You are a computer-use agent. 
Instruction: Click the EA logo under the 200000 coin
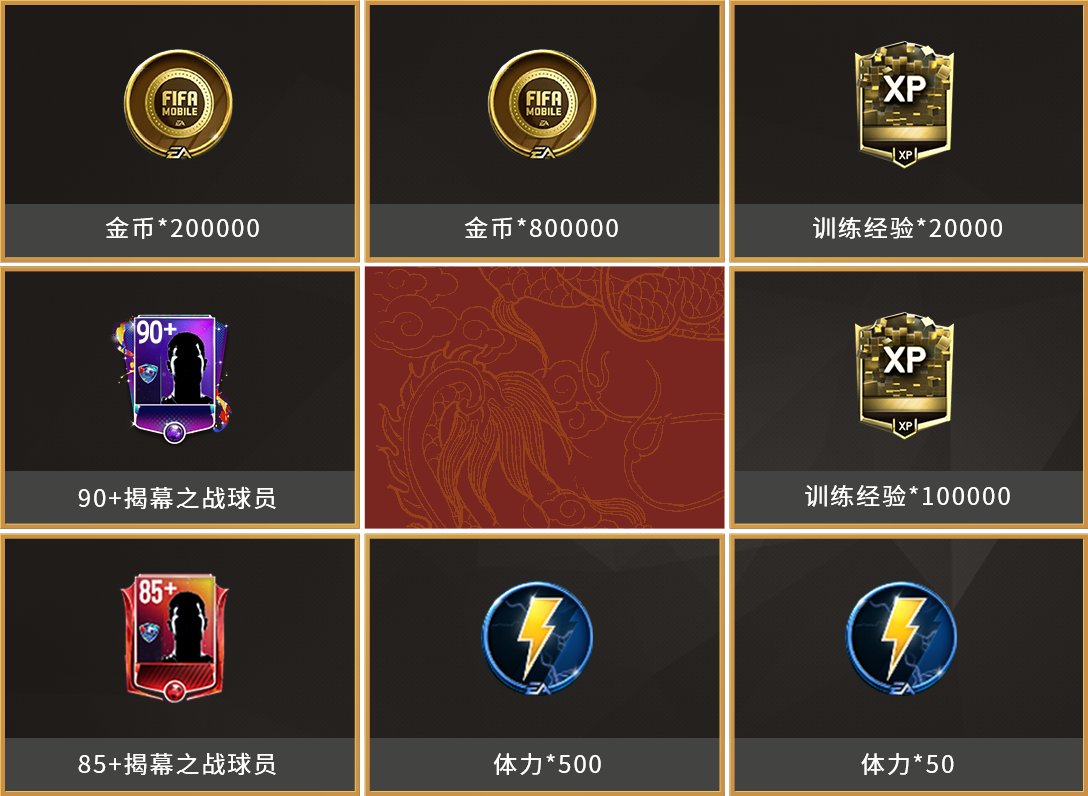179,152
